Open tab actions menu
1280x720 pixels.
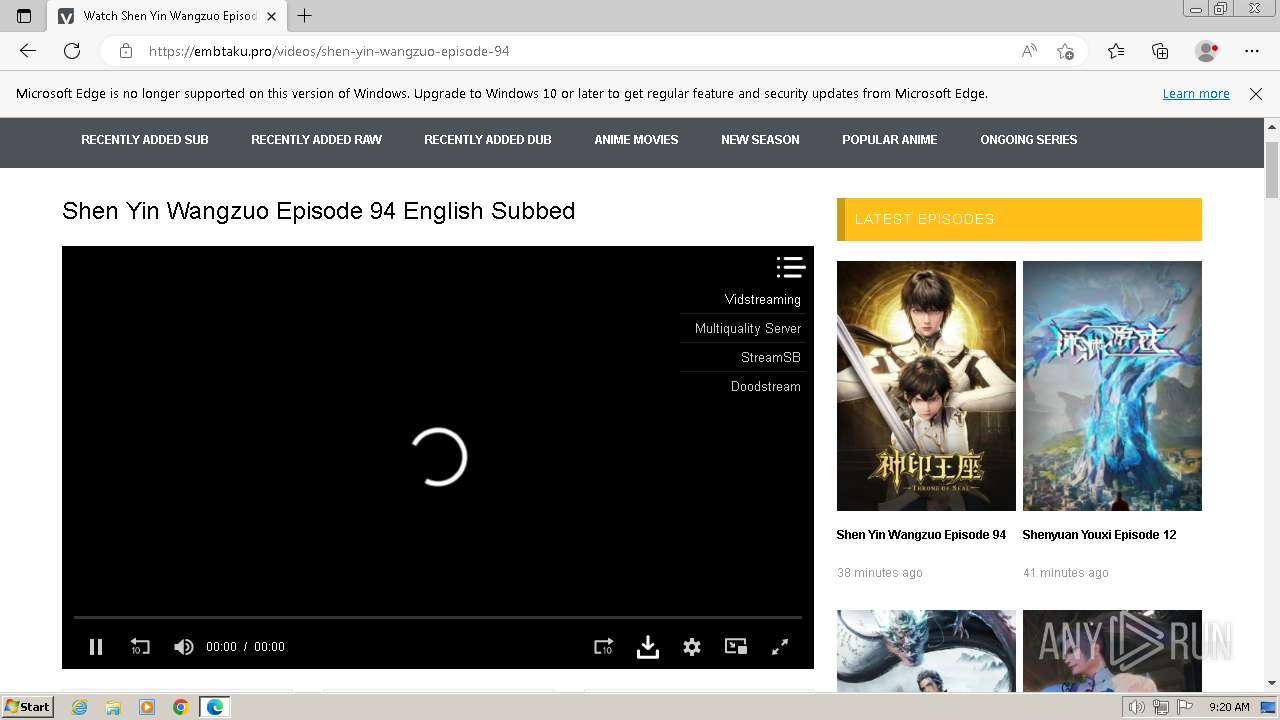[24, 16]
